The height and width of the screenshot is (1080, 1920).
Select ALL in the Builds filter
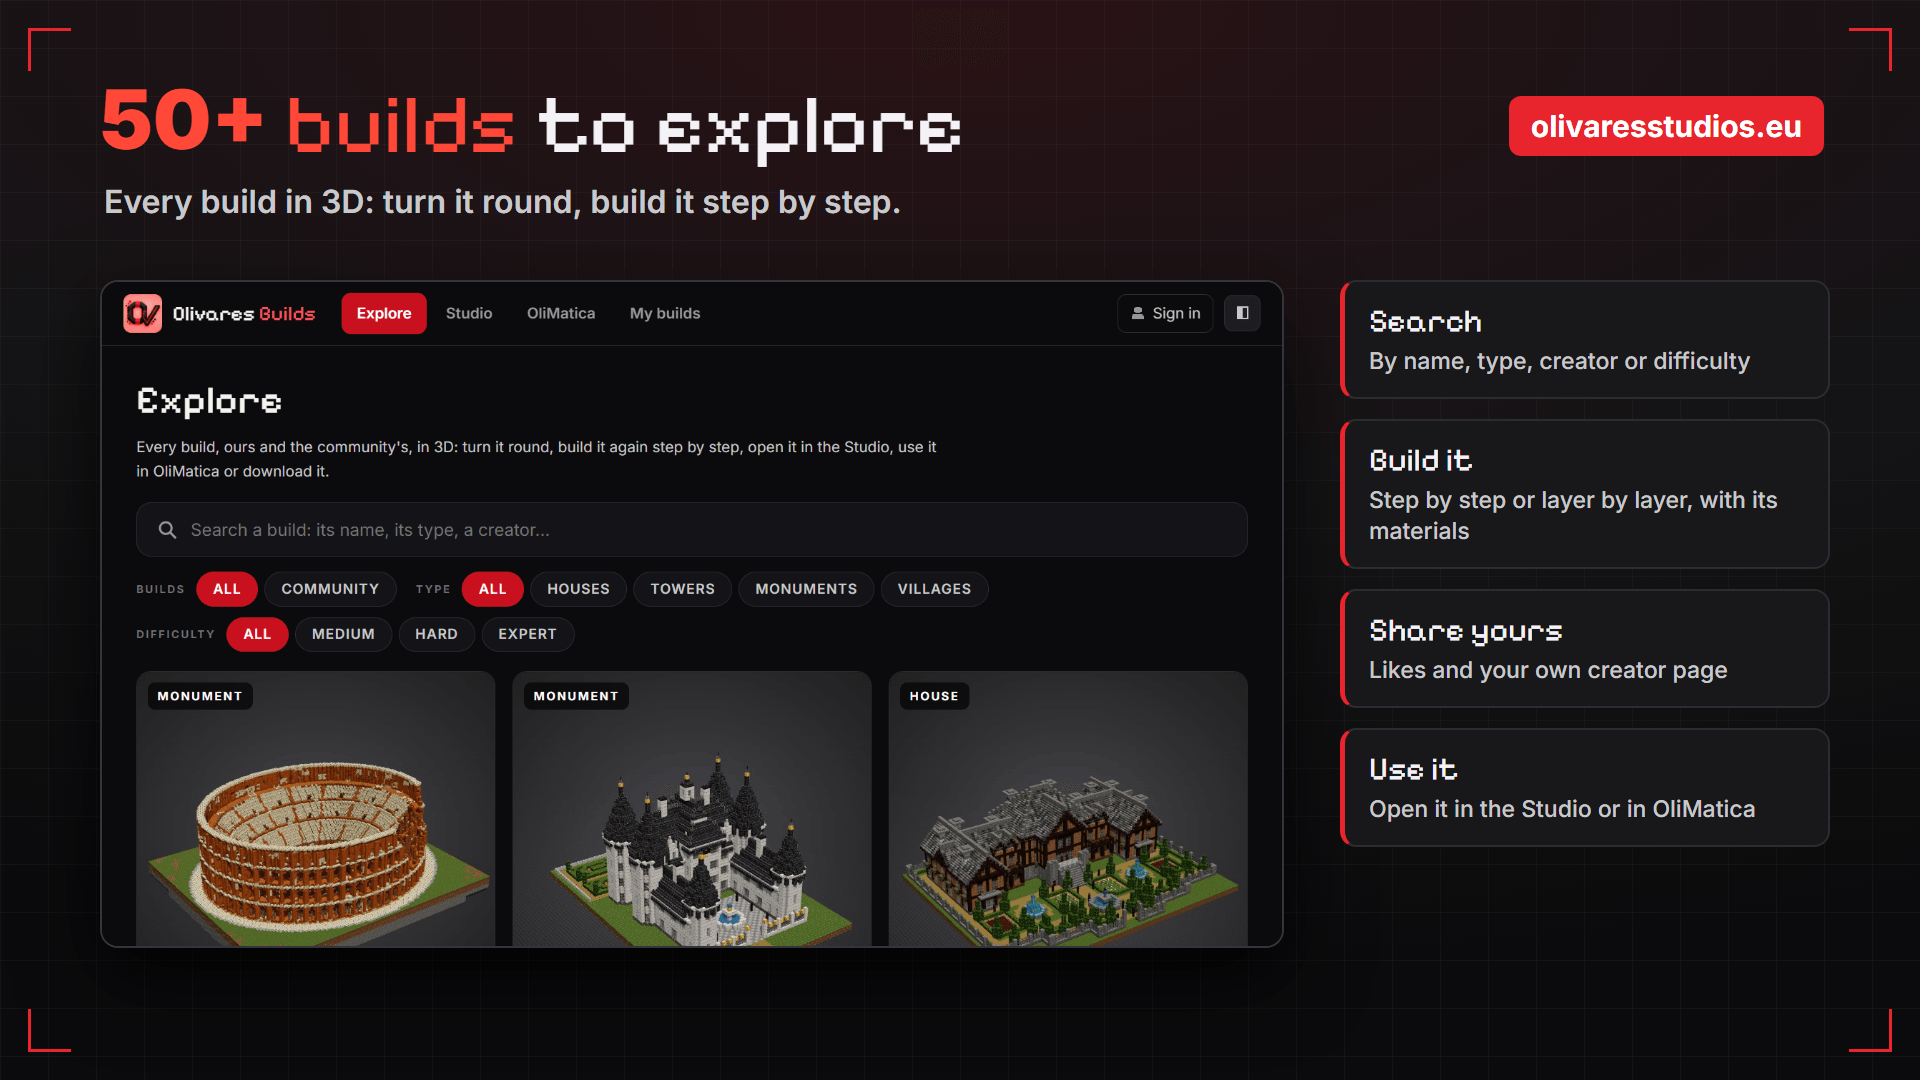click(227, 589)
